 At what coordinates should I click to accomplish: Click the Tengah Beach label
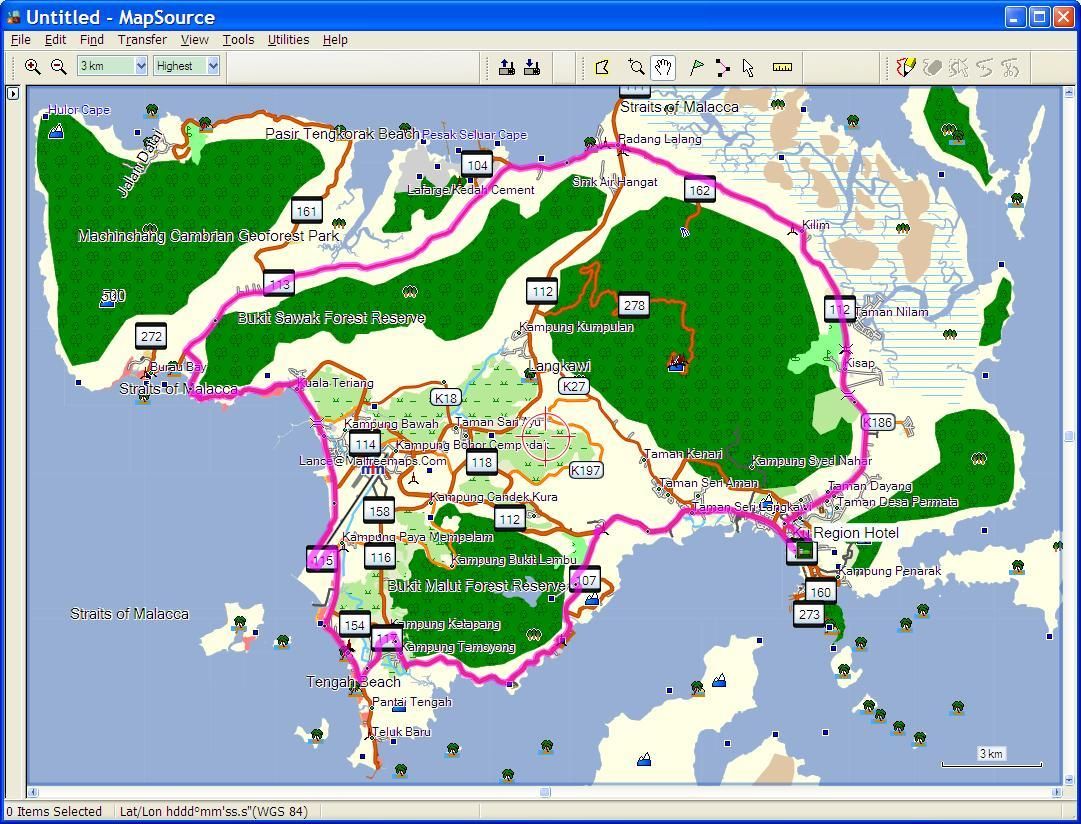pos(353,681)
